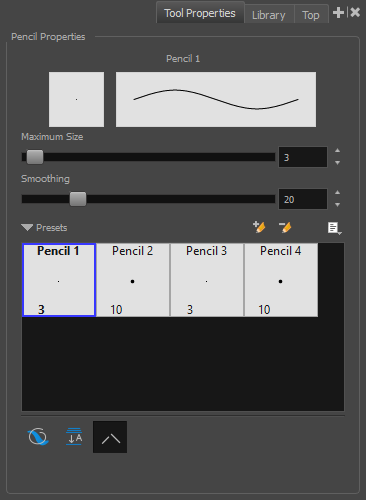Image resolution: width=366 pixels, height=500 pixels.
Task: Select the Pencil 2 preset
Action: pyautogui.click(x=133, y=280)
